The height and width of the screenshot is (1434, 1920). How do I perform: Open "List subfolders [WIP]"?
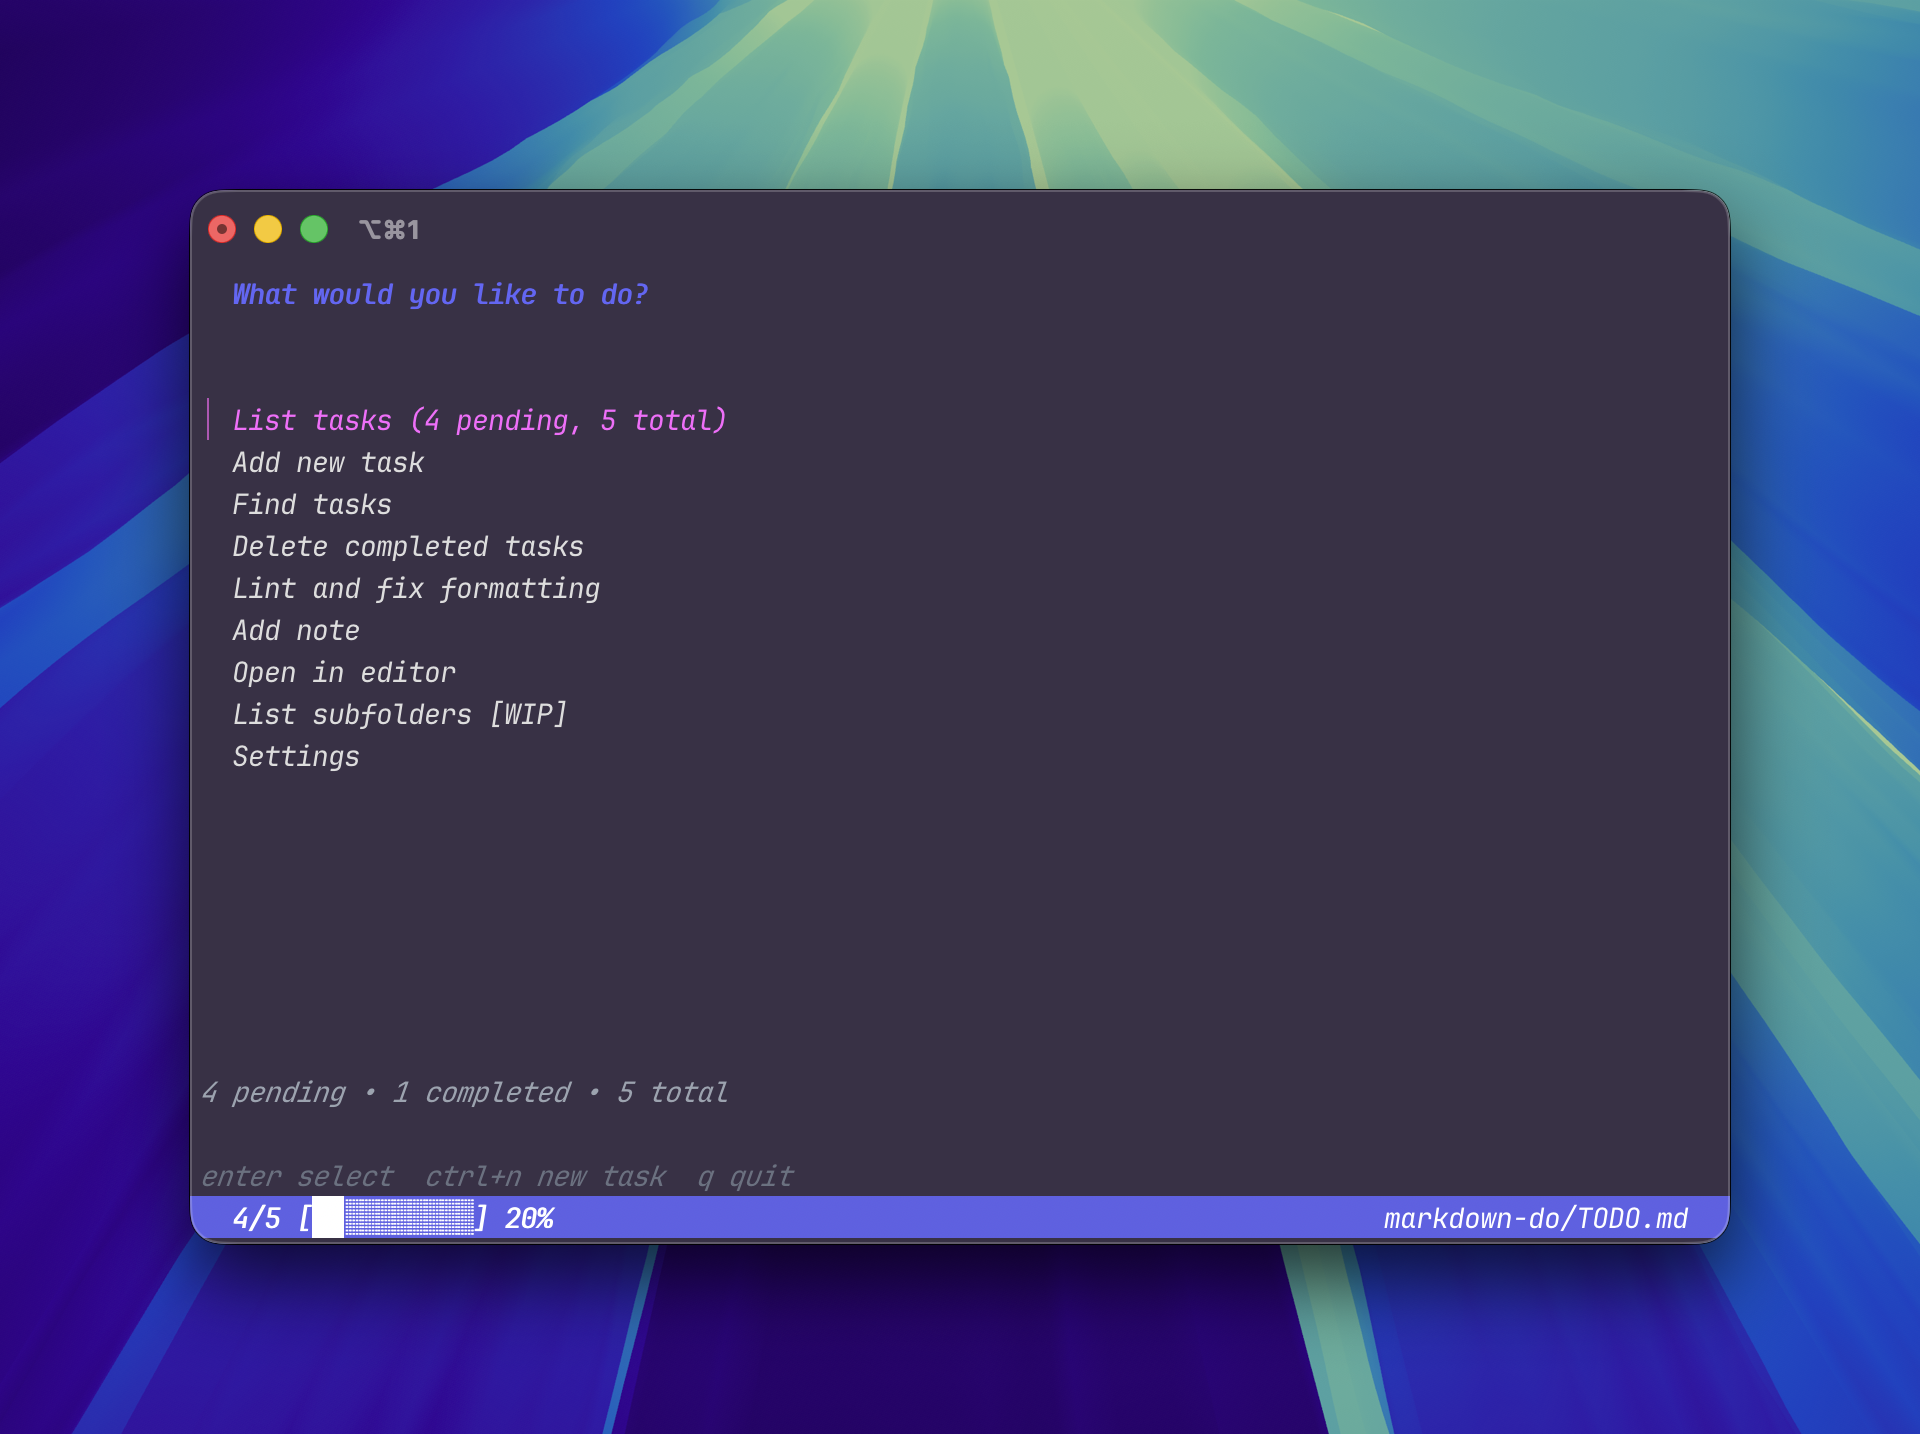tap(400, 714)
